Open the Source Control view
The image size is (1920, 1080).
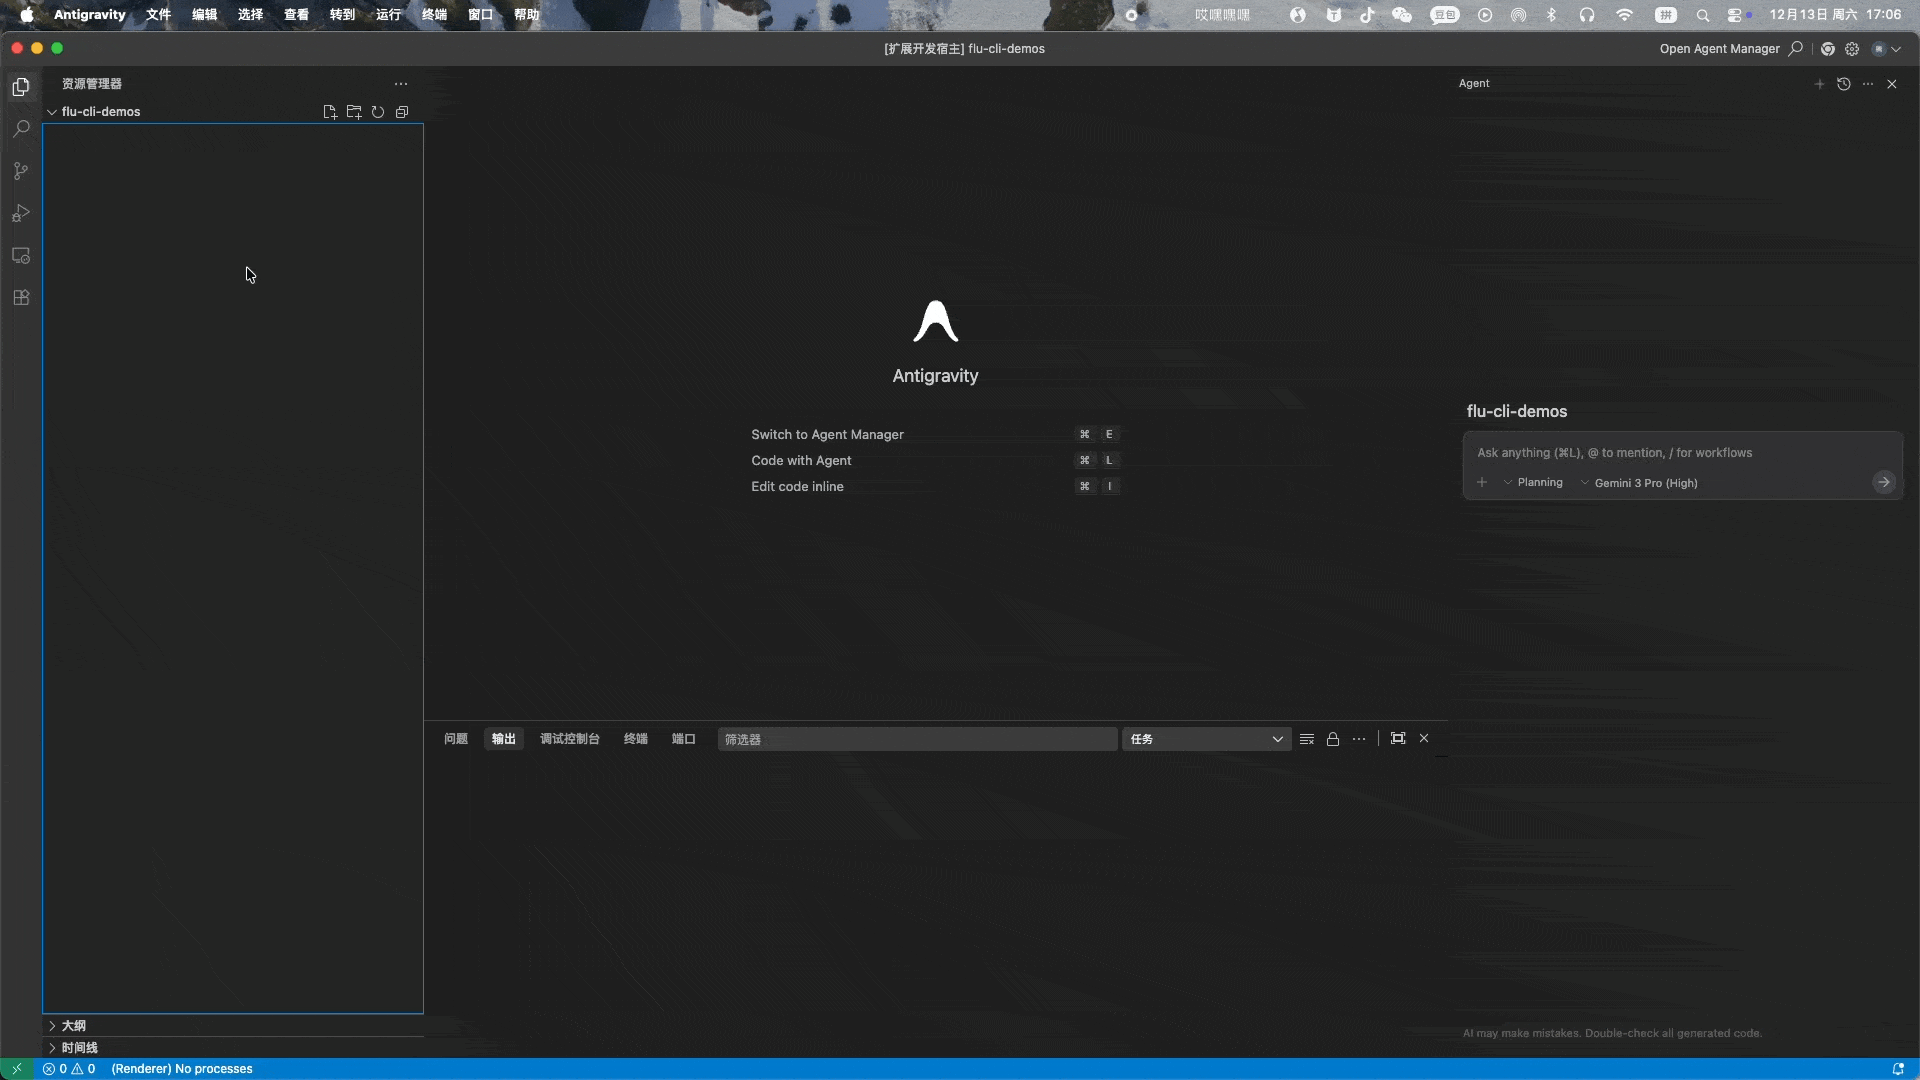click(x=21, y=171)
